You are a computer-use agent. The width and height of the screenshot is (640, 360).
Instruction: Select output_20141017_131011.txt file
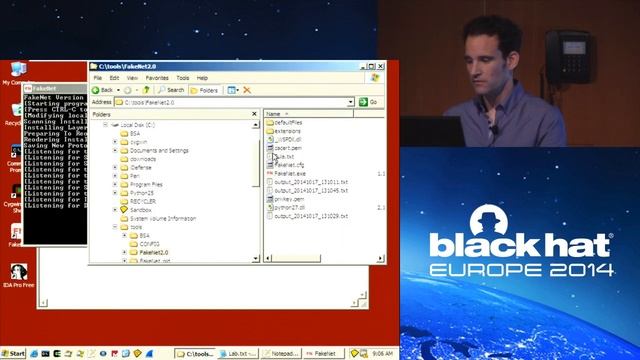coord(307,182)
